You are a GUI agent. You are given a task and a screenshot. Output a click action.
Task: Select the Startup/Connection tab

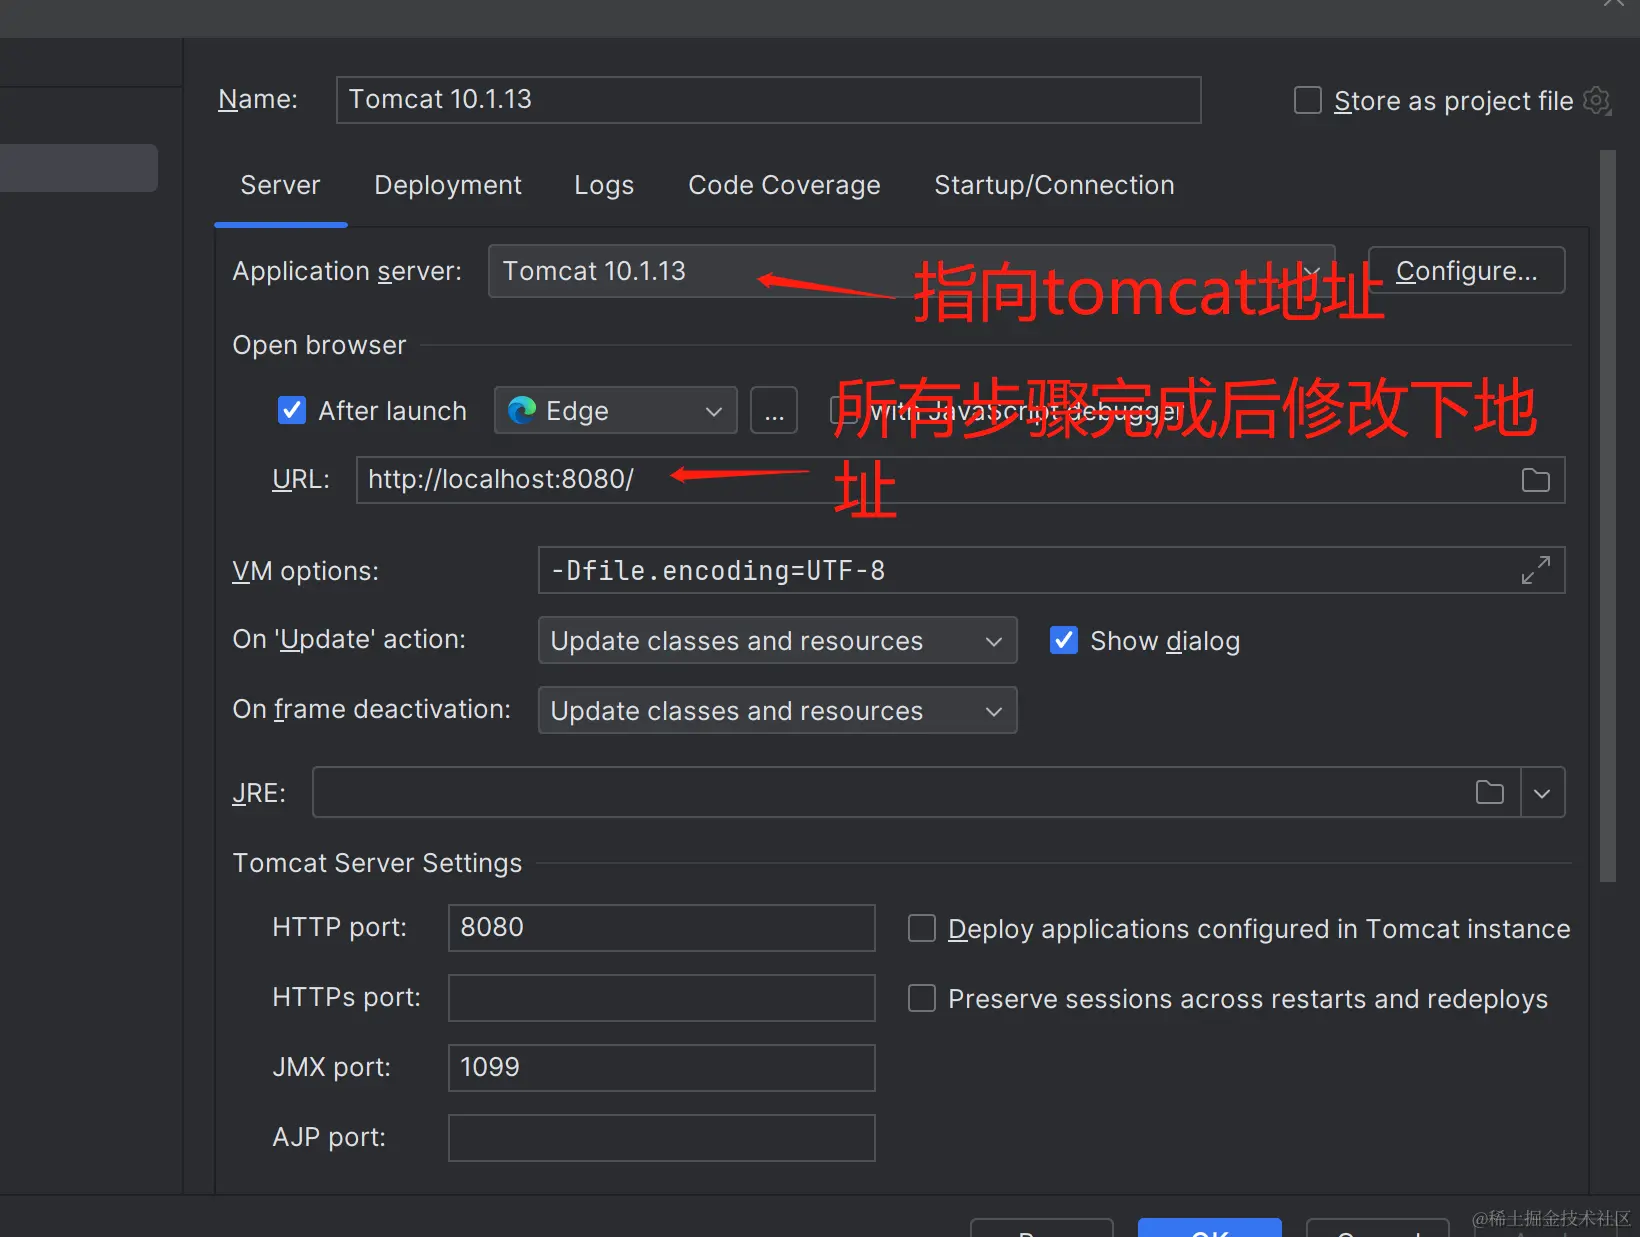click(1054, 185)
